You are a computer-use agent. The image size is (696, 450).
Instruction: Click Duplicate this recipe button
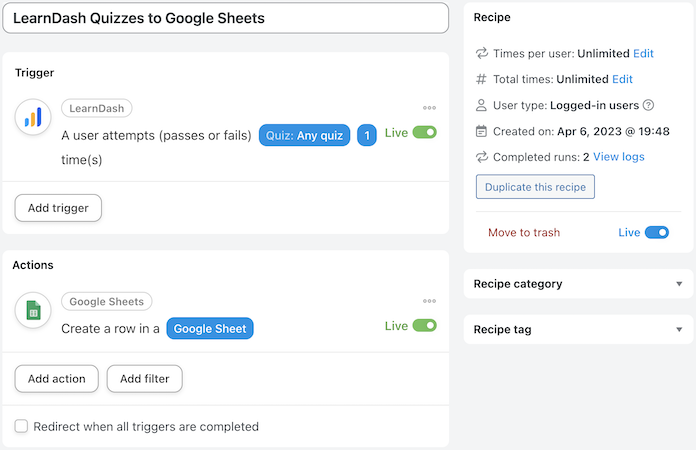coord(535,187)
